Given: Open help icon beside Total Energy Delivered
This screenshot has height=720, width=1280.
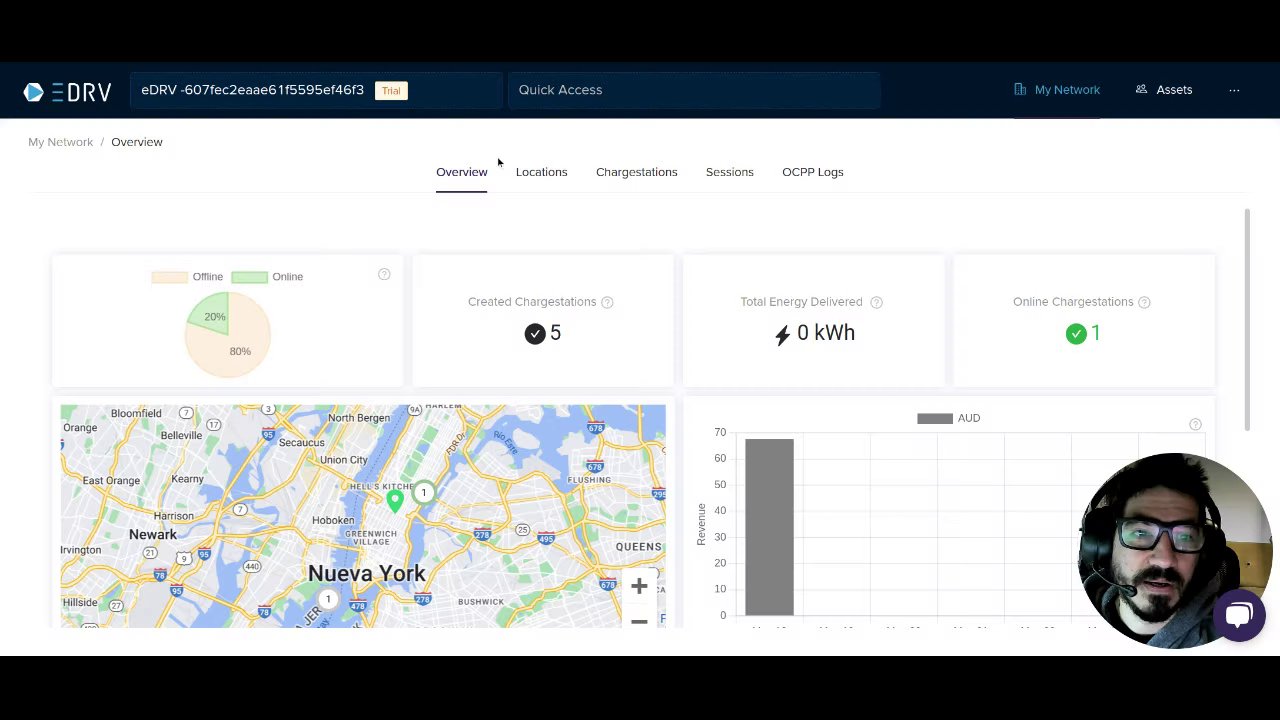Looking at the screenshot, I should (876, 302).
